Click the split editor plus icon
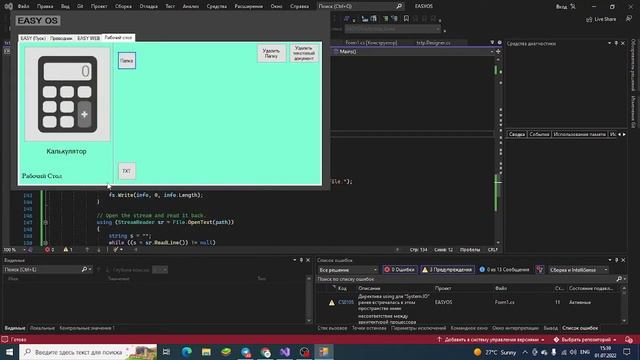 click(x=498, y=51)
